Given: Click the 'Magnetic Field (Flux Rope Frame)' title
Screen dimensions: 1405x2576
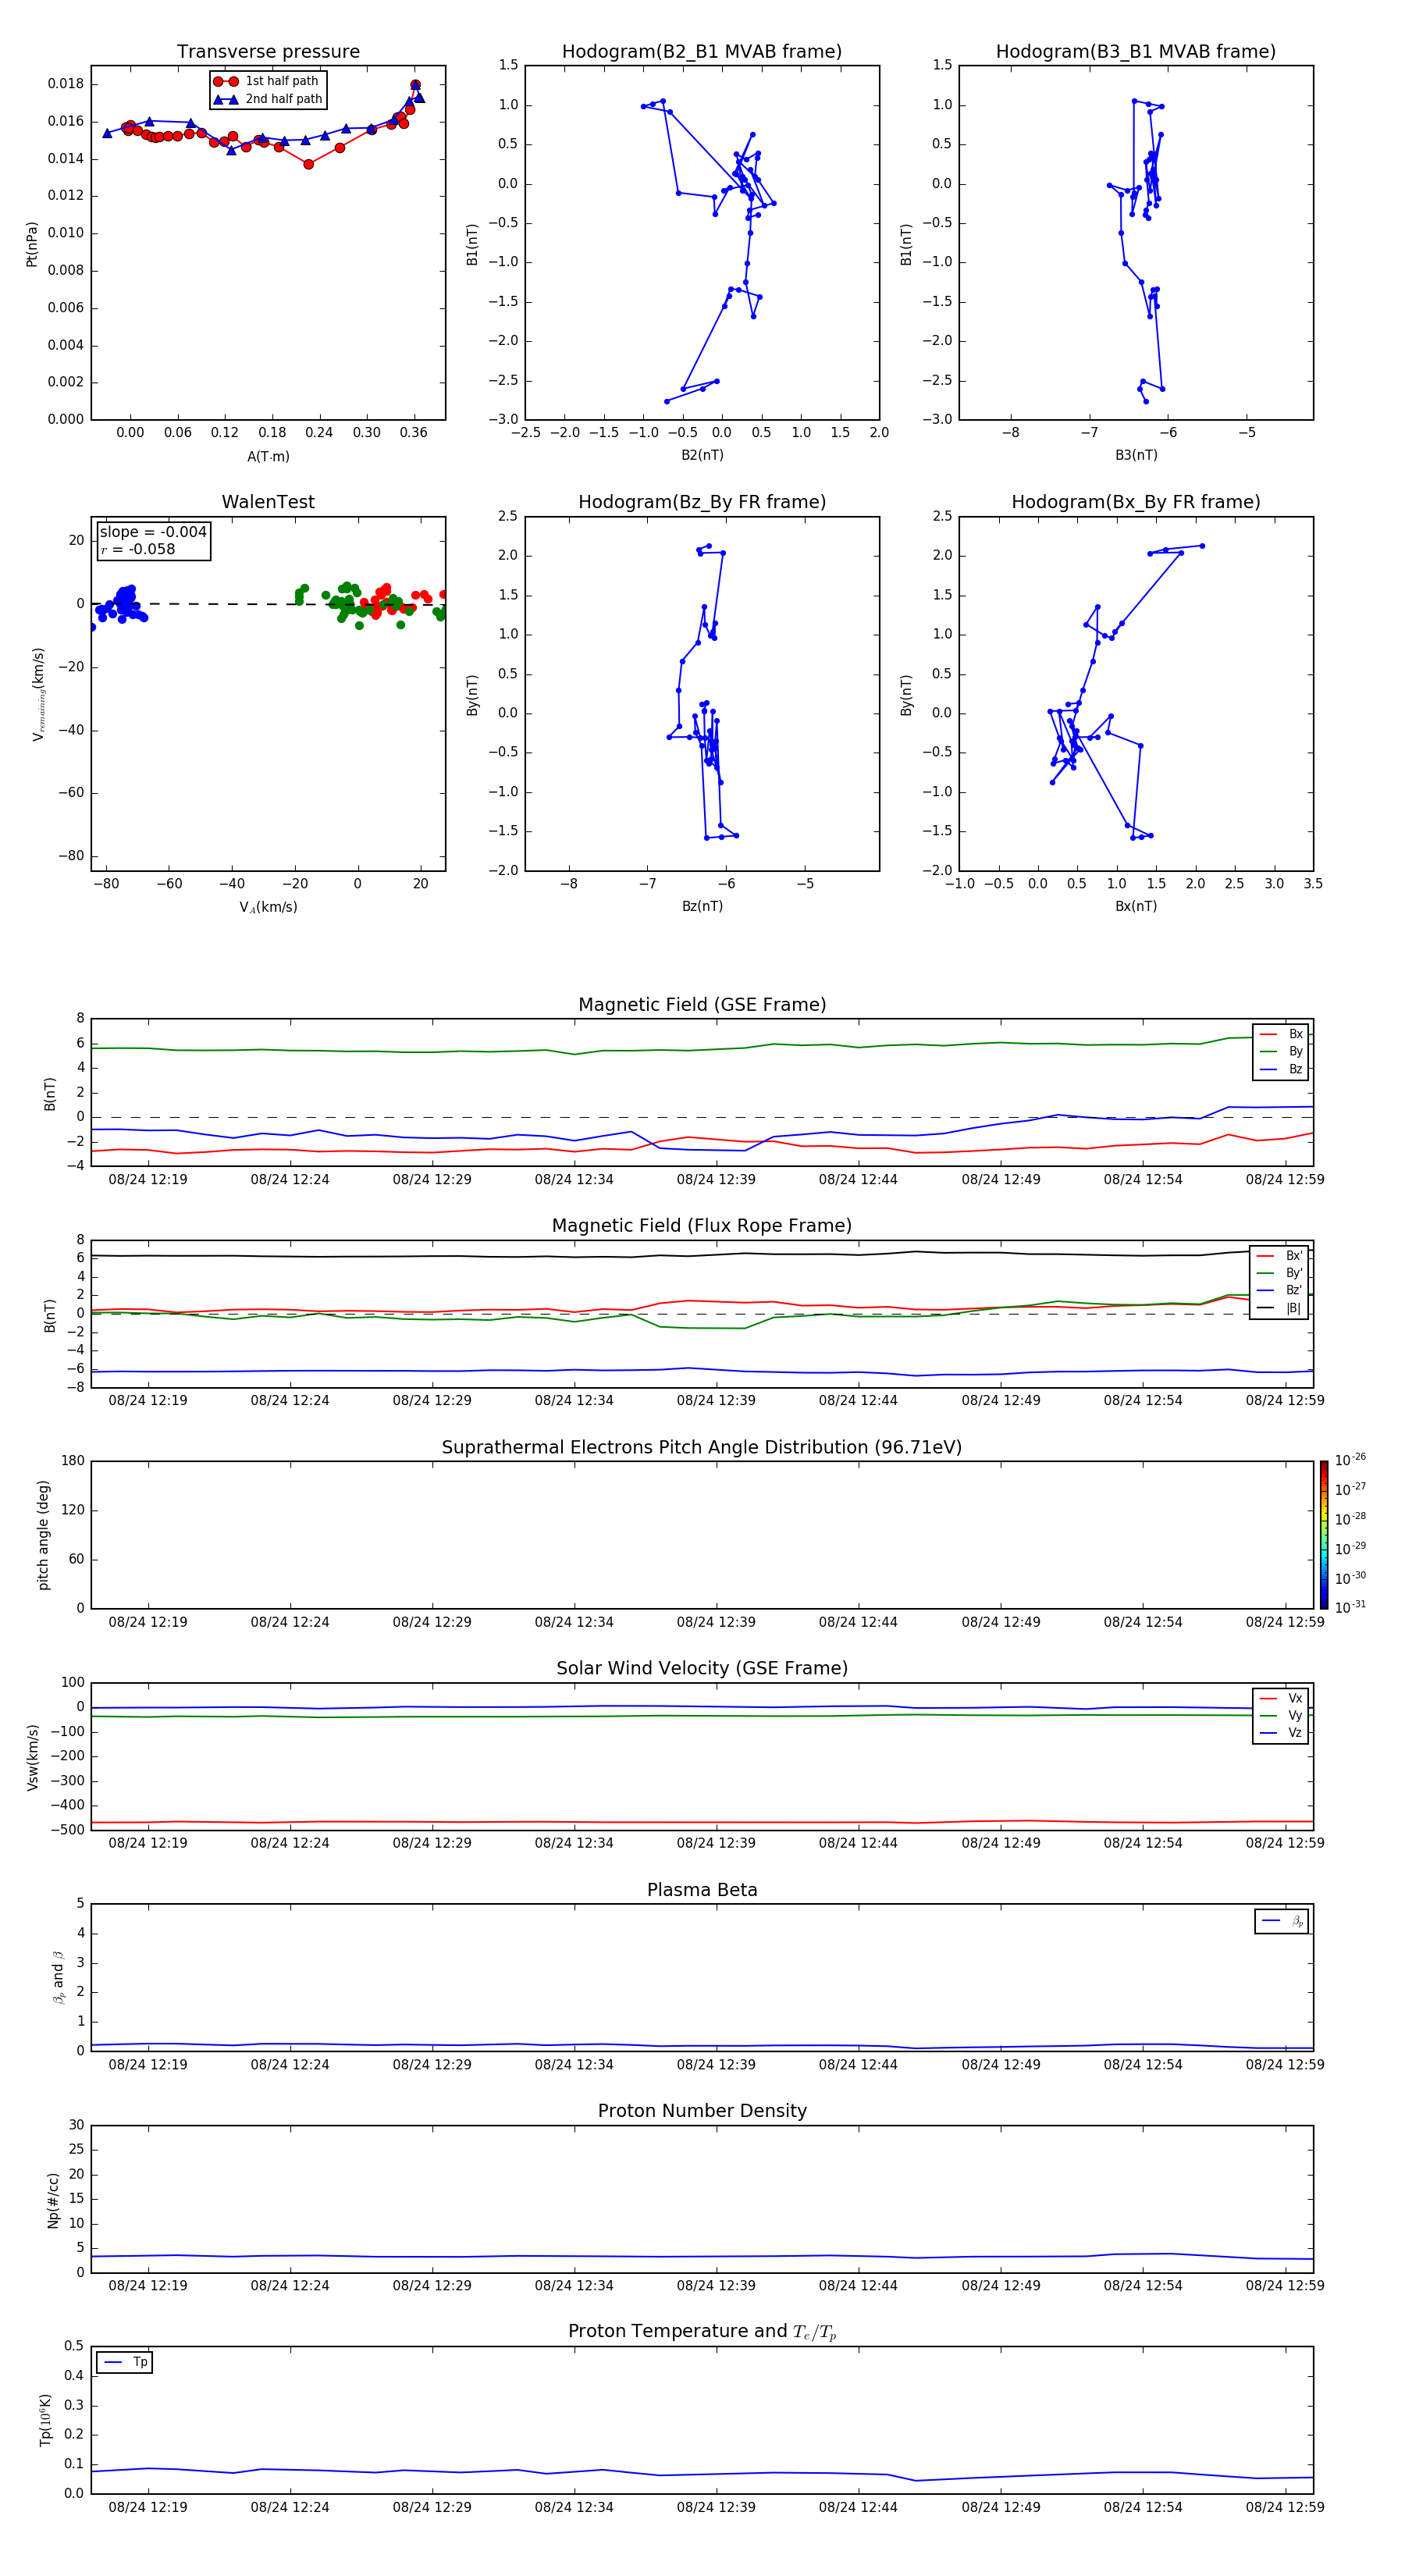Looking at the screenshot, I should tap(702, 1226).
